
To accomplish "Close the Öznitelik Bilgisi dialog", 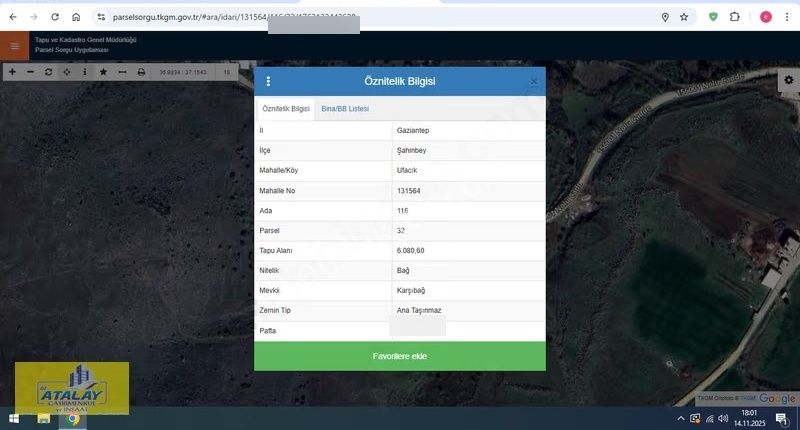I will (534, 81).
